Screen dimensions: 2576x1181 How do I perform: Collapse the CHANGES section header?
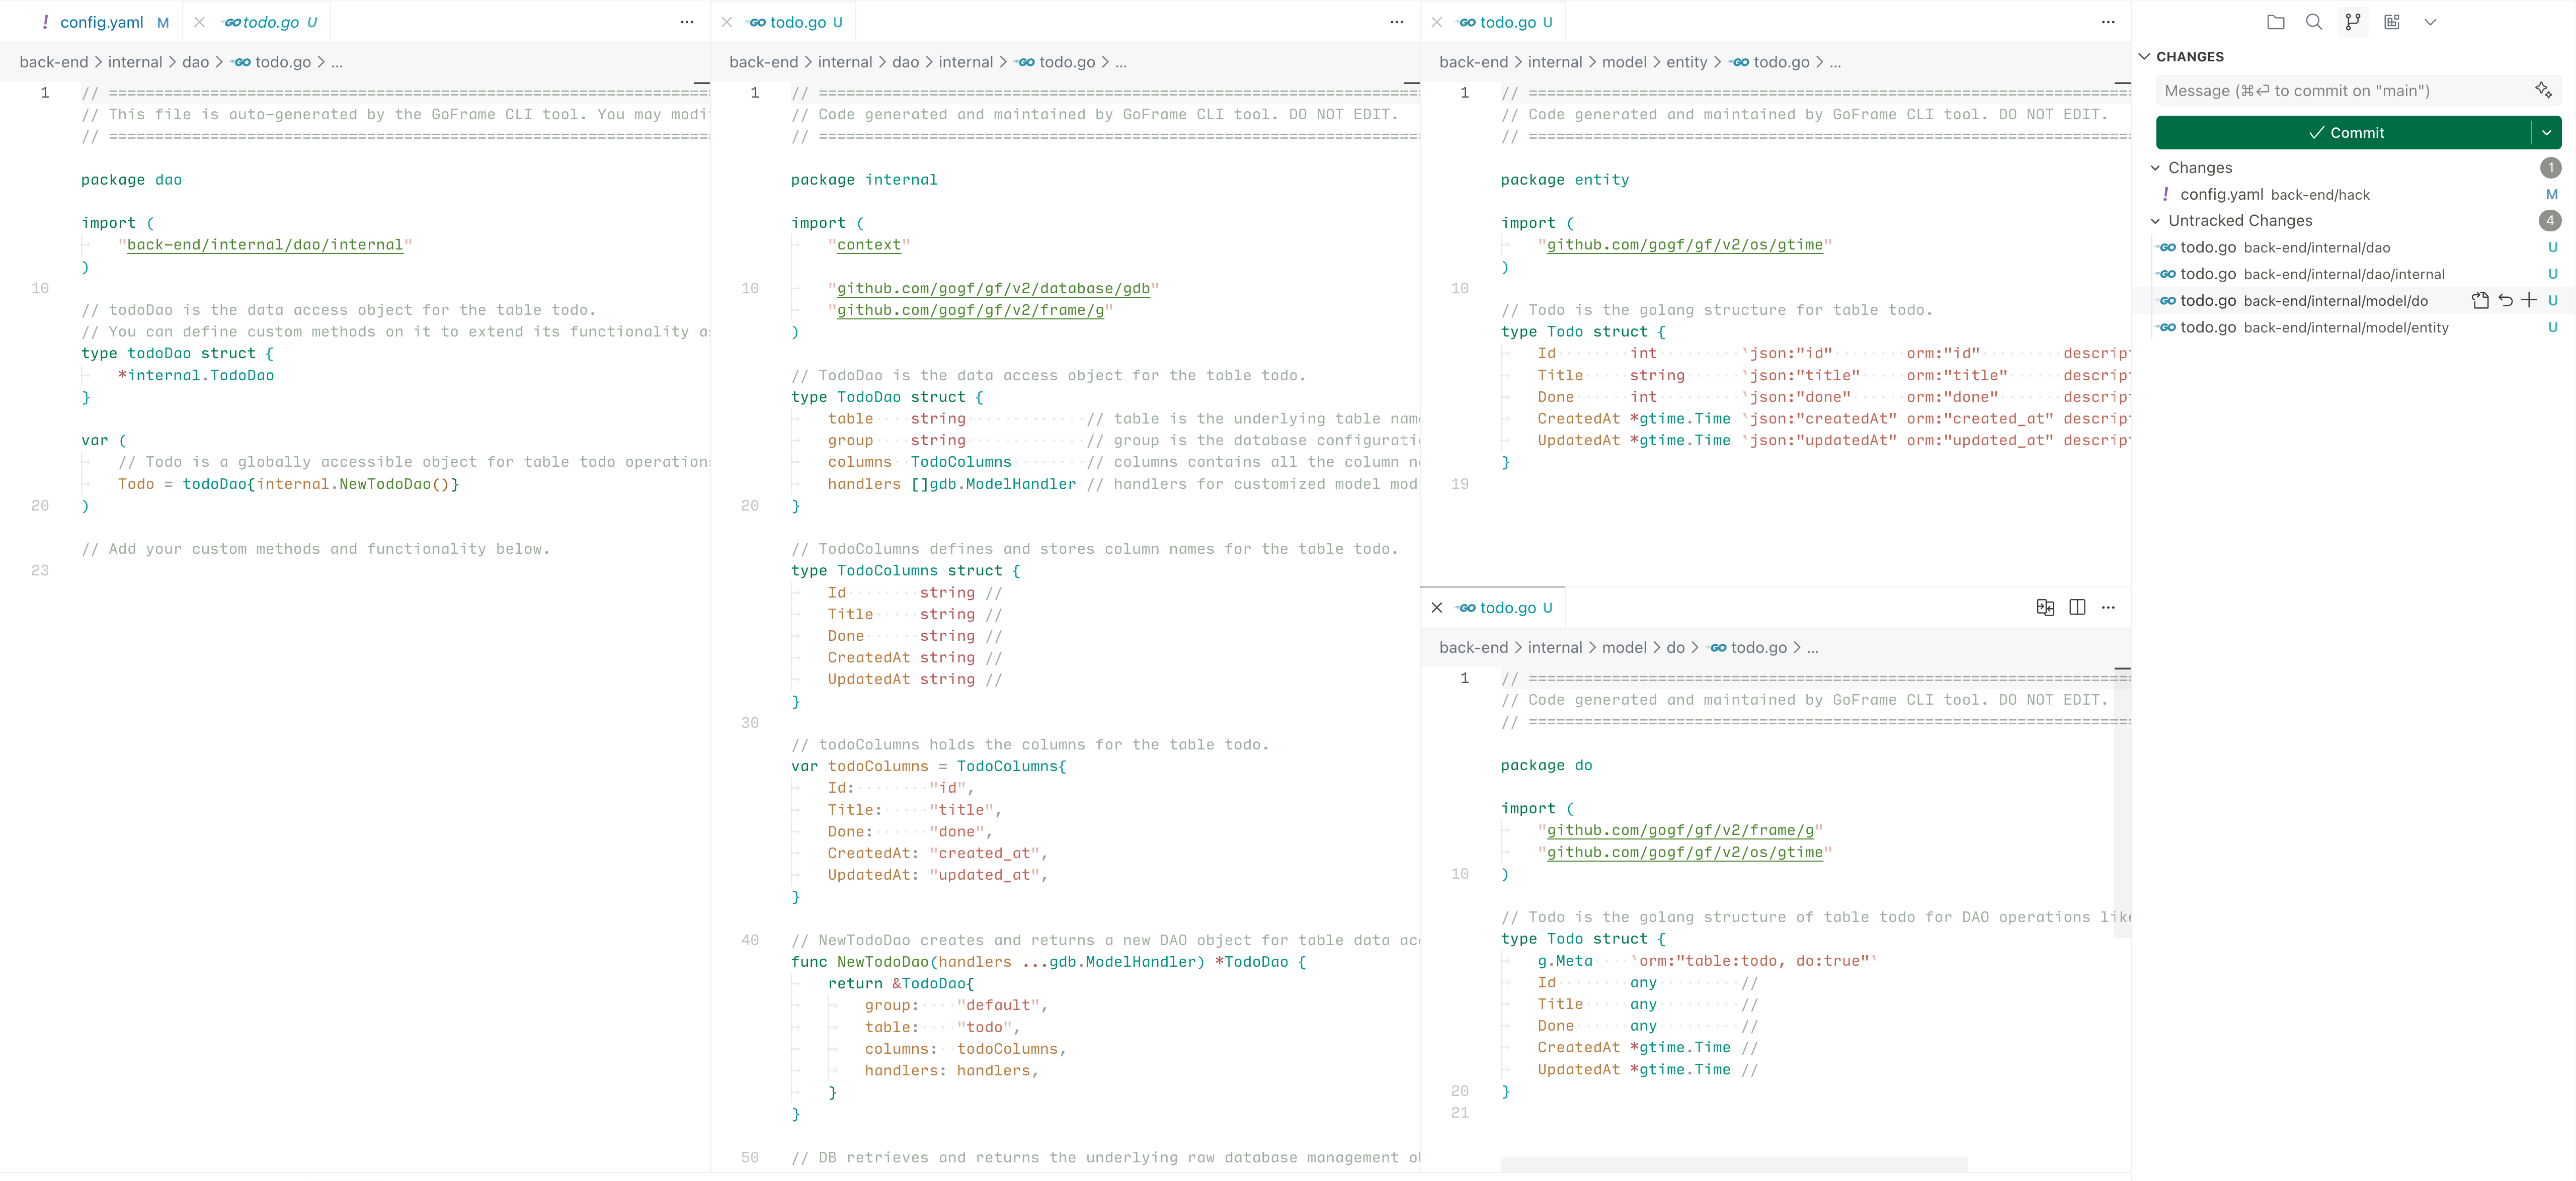[2144, 57]
